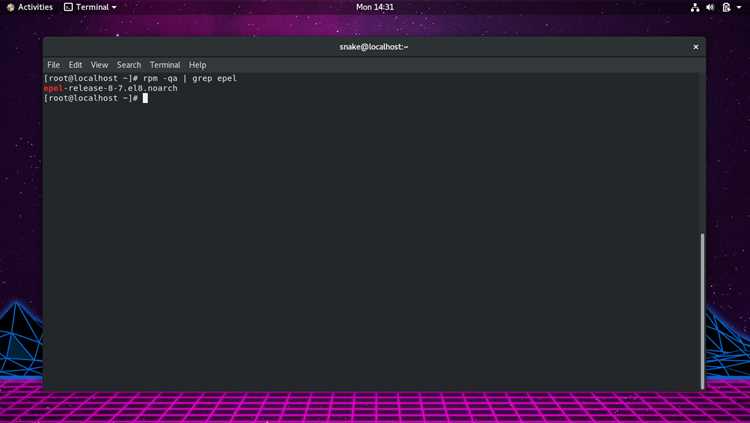Expand the Terminal app menu arrow
Viewport: 750px width, 423px height.
(114, 8)
